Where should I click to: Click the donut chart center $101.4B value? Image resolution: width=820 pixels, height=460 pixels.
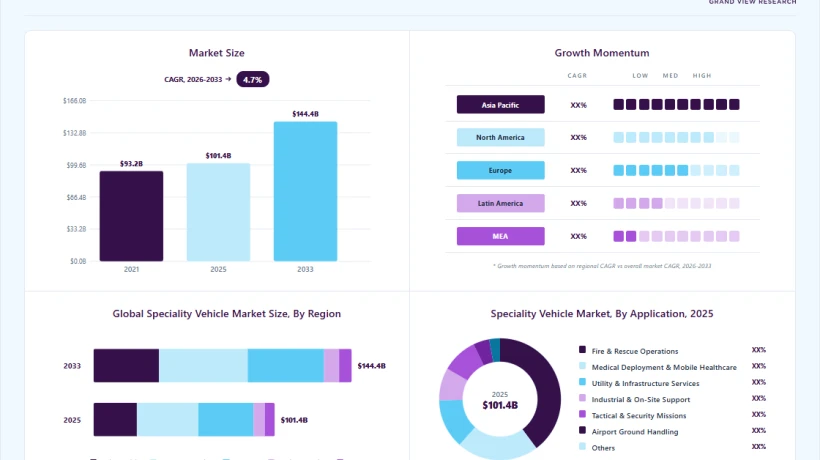[x=500, y=405]
